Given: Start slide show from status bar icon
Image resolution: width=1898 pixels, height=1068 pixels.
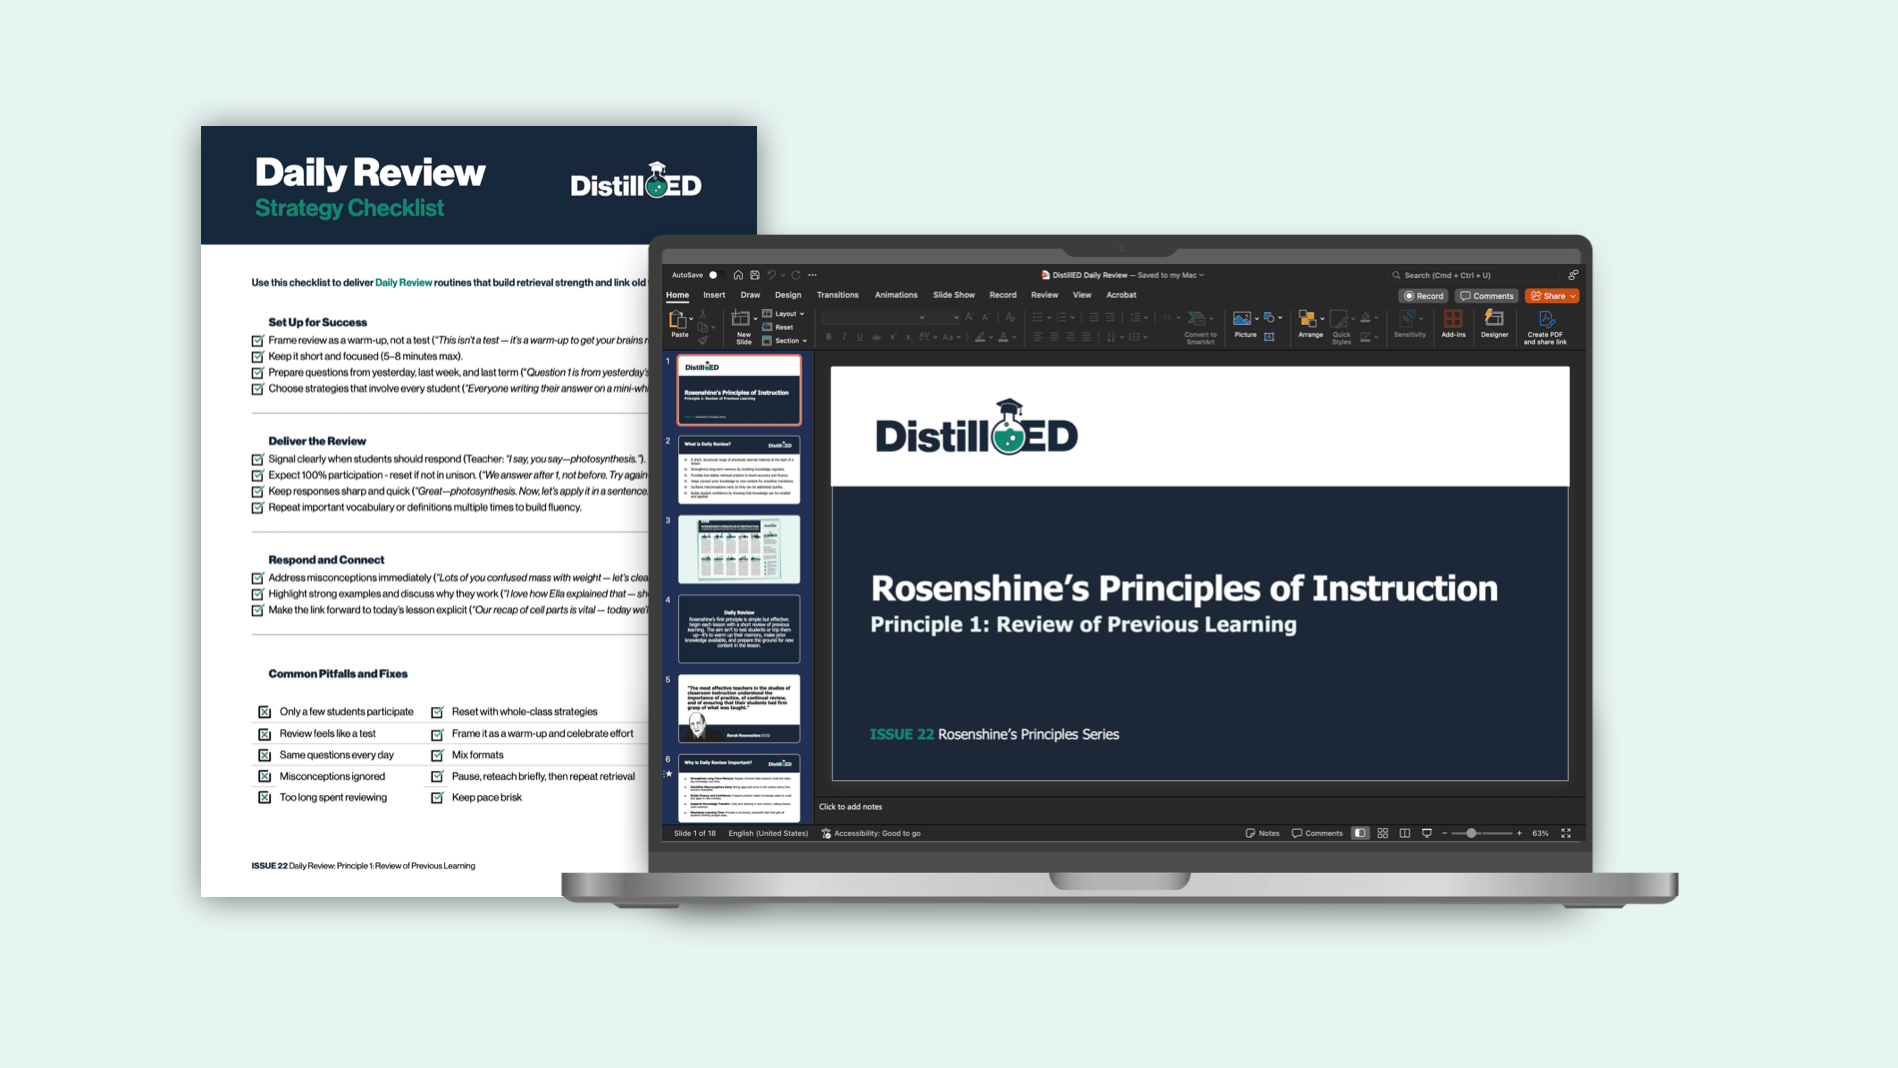Looking at the screenshot, I should (1427, 833).
